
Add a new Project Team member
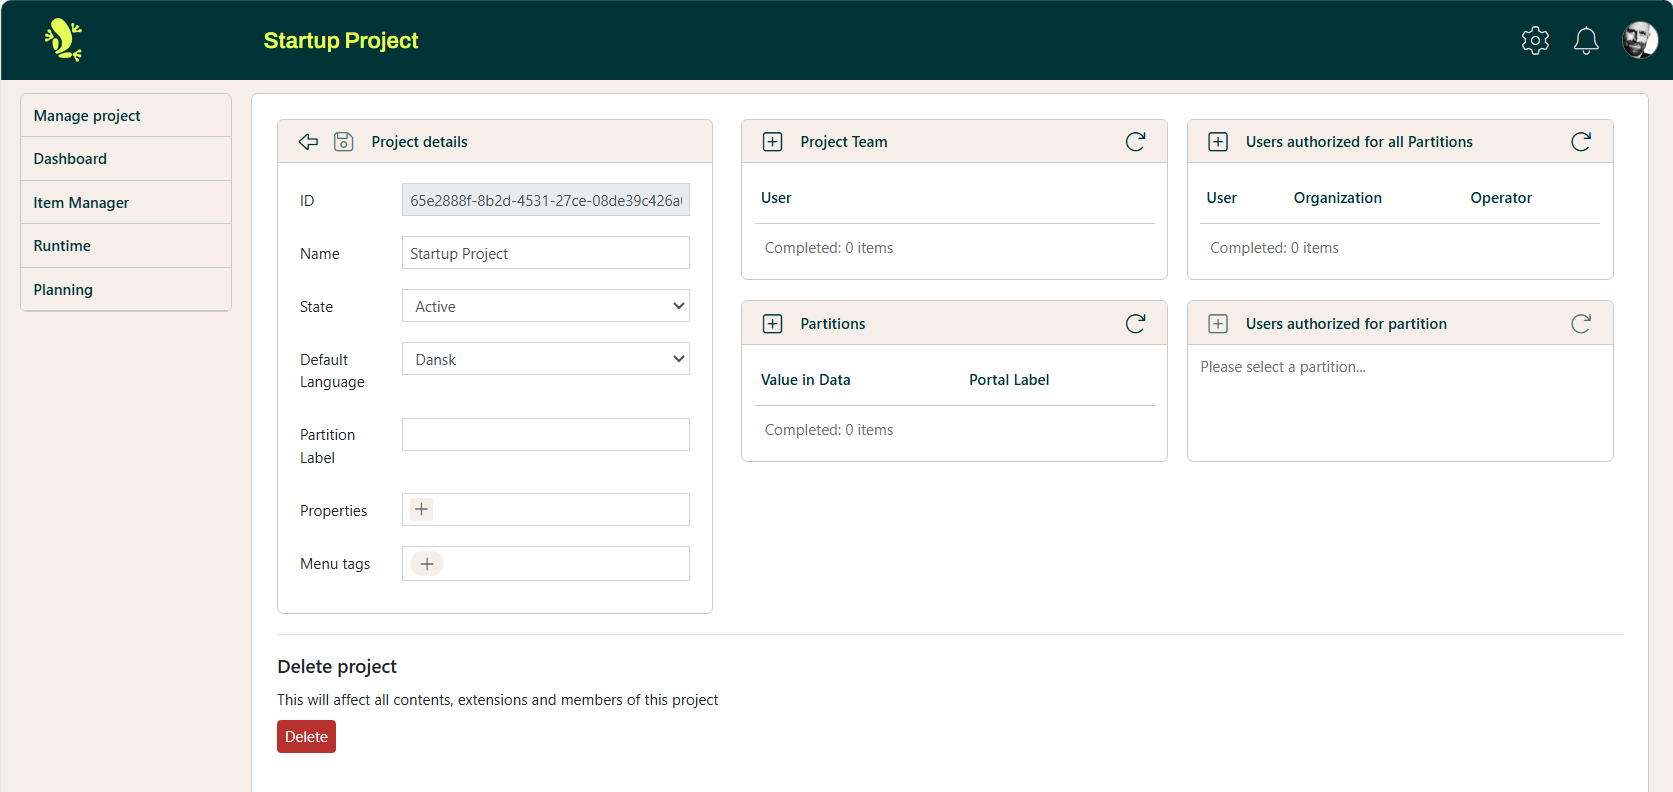773,142
